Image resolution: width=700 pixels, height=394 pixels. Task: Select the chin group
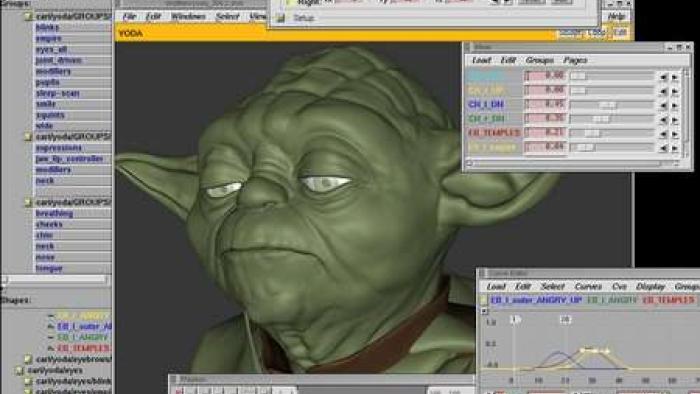[x=44, y=235]
